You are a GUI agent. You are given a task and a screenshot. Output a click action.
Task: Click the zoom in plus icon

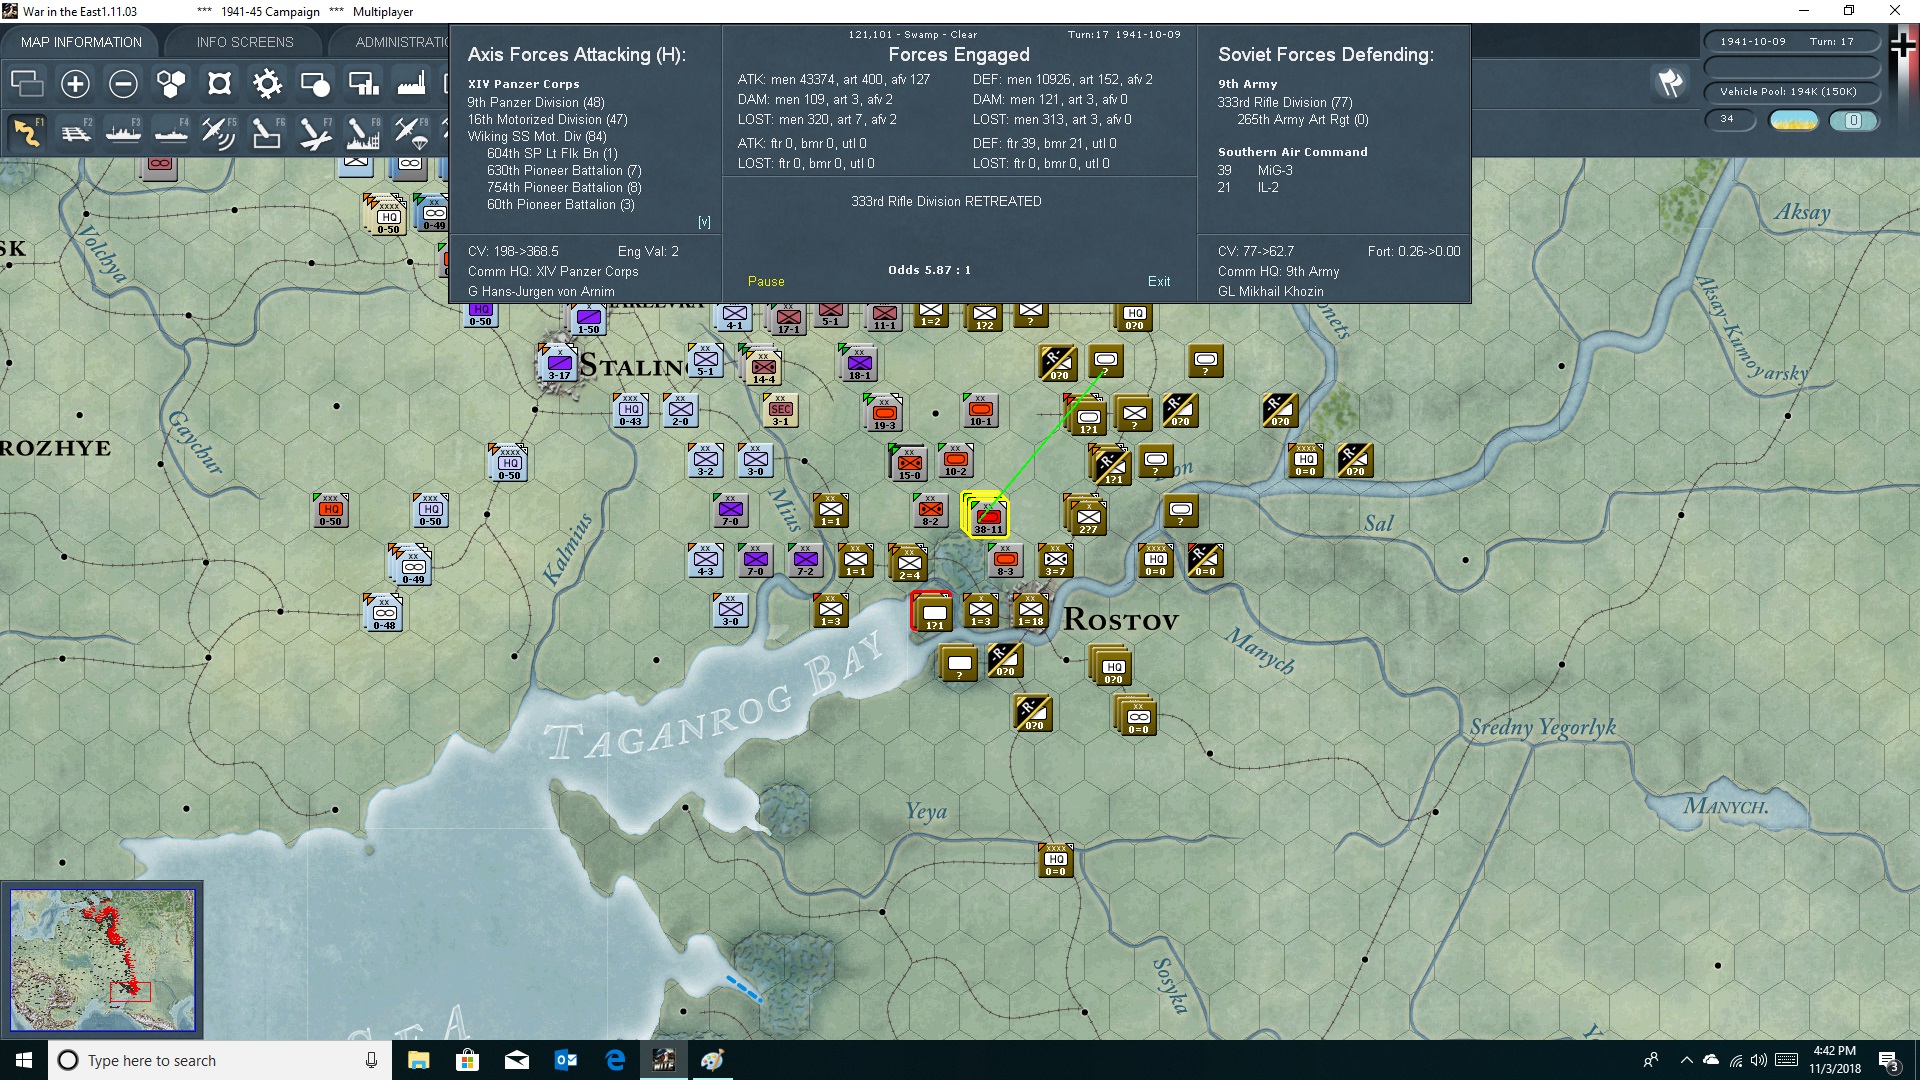(75, 84)
